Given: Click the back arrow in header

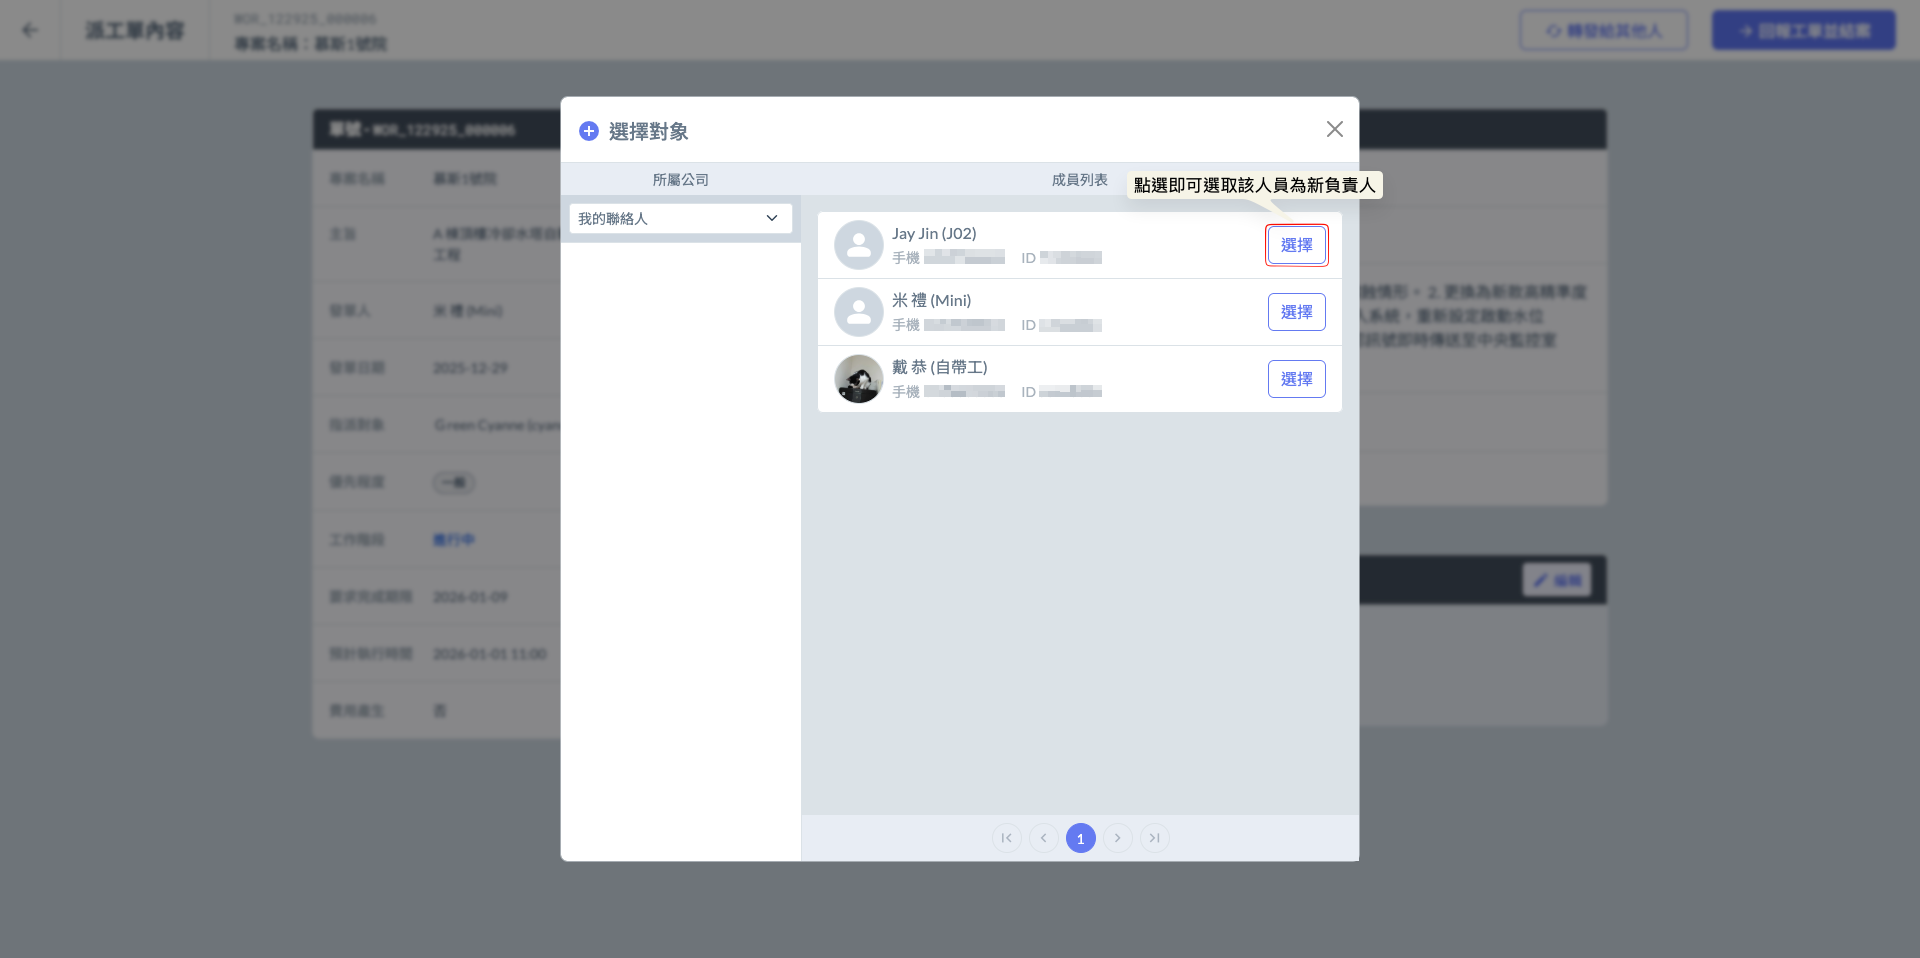Looking at the screenshot, I should (30, 30).
